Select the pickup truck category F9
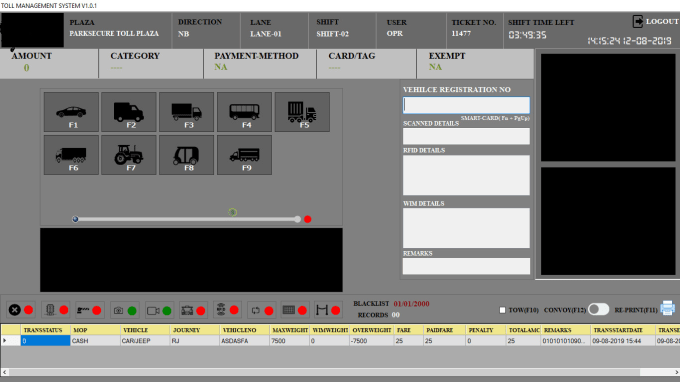 point(245,155)
